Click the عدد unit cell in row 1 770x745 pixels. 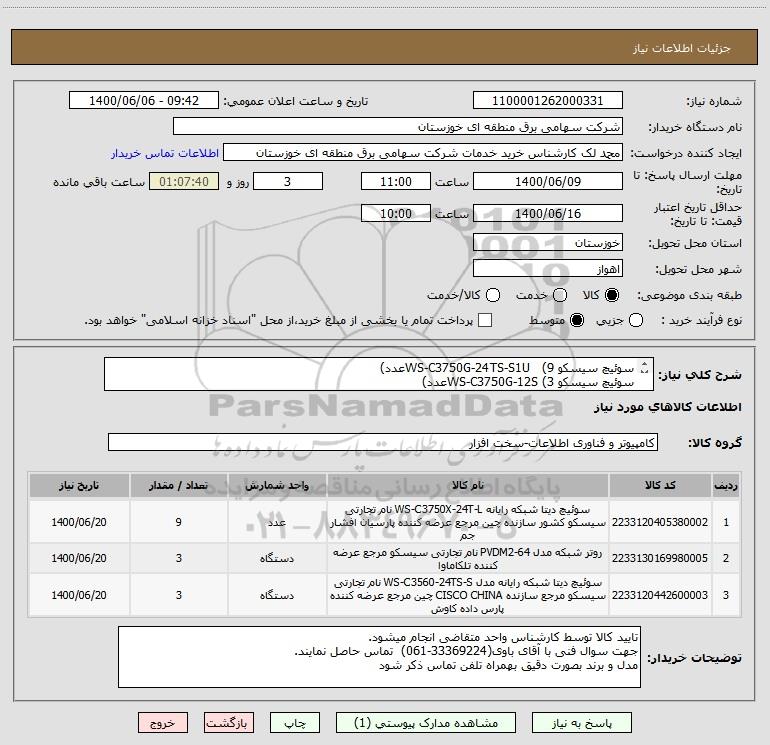coord(277,522)
